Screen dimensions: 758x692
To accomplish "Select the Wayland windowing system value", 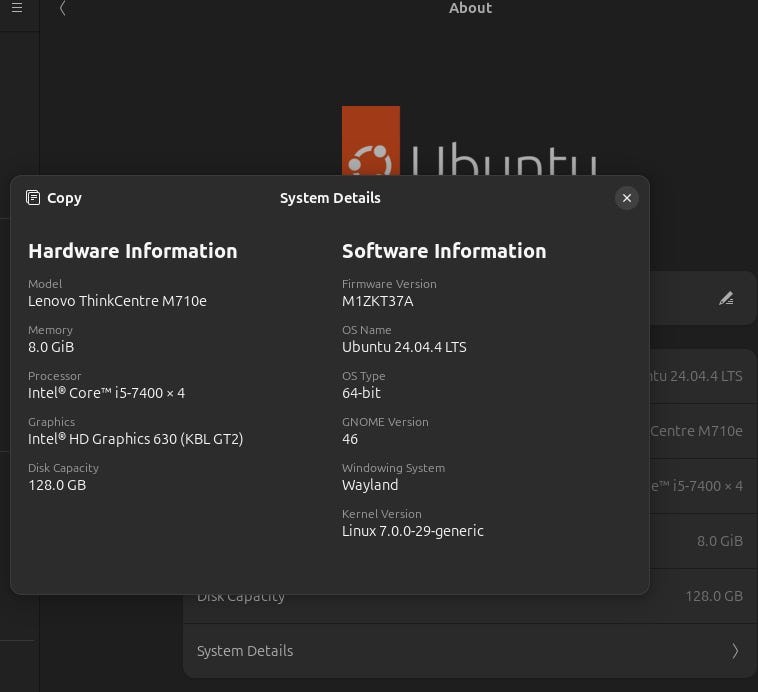I will 370,485.
